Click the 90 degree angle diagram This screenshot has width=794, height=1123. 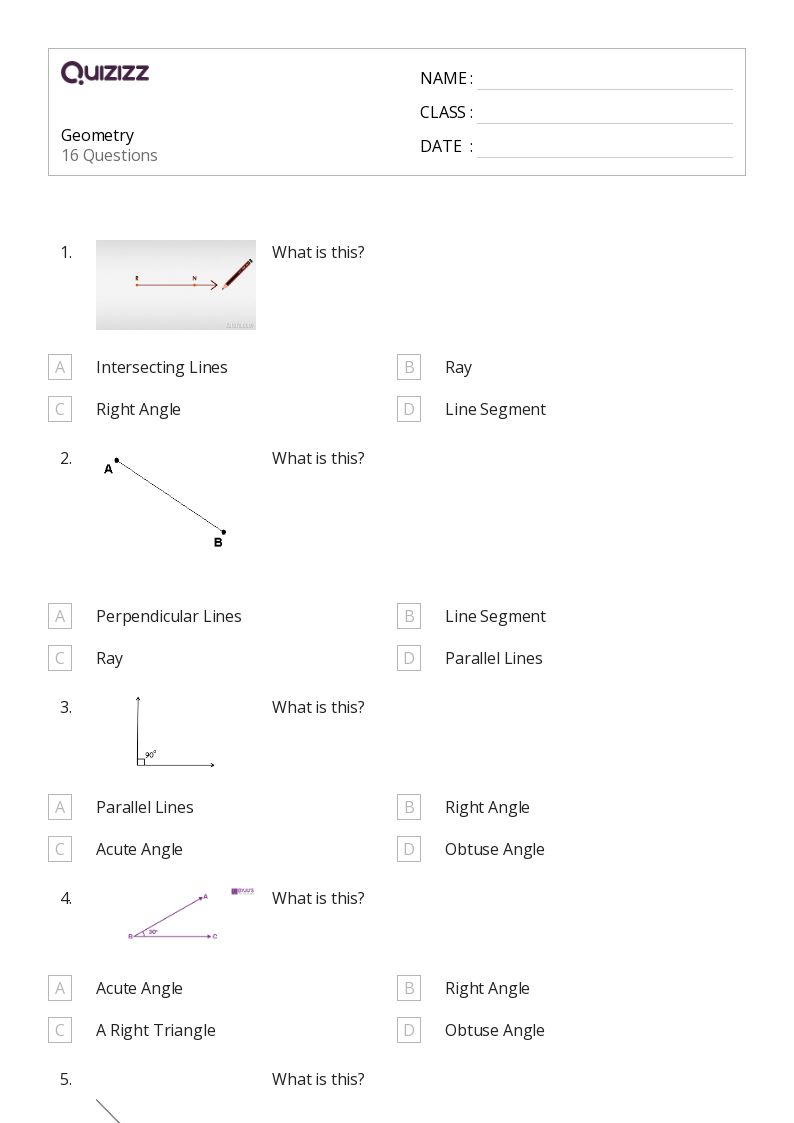pyautogui.click(x=175, y=733)
